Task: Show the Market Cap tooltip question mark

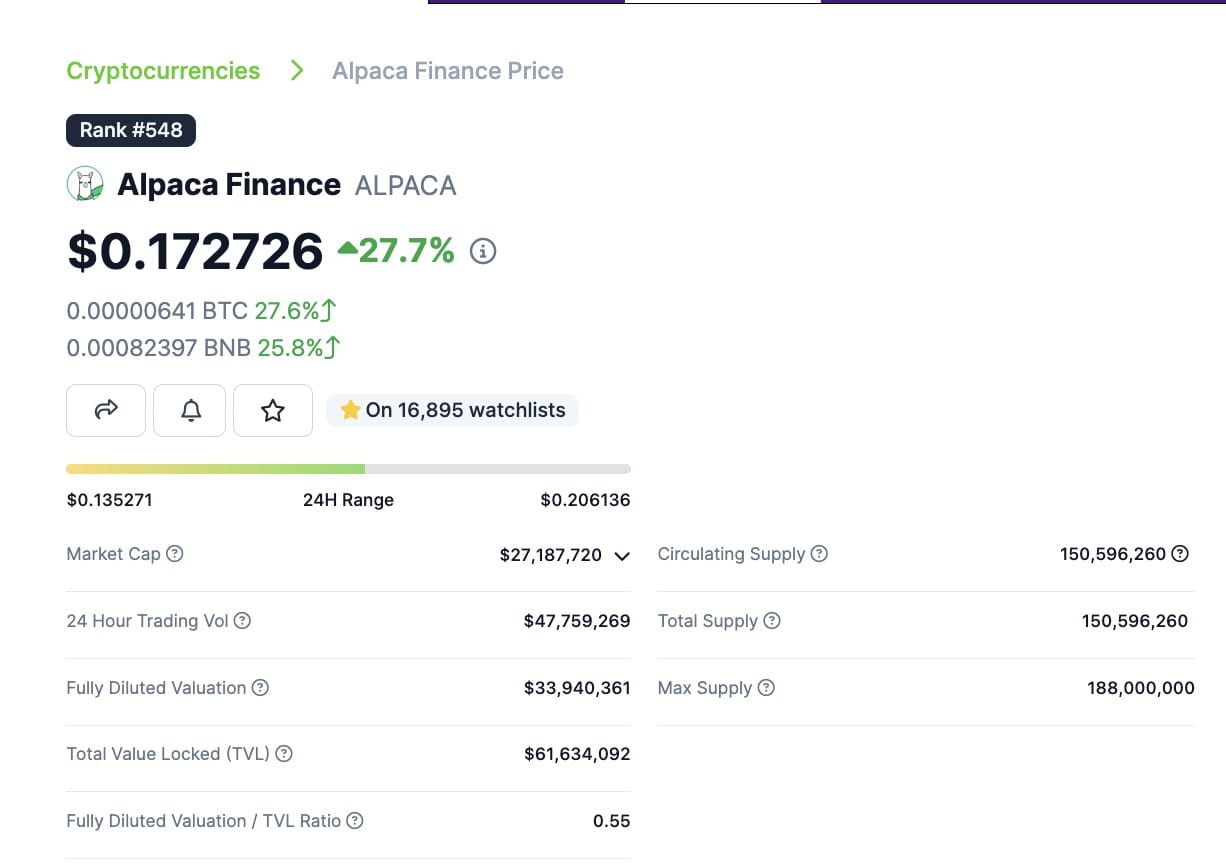Action: (x=175, y=553)
